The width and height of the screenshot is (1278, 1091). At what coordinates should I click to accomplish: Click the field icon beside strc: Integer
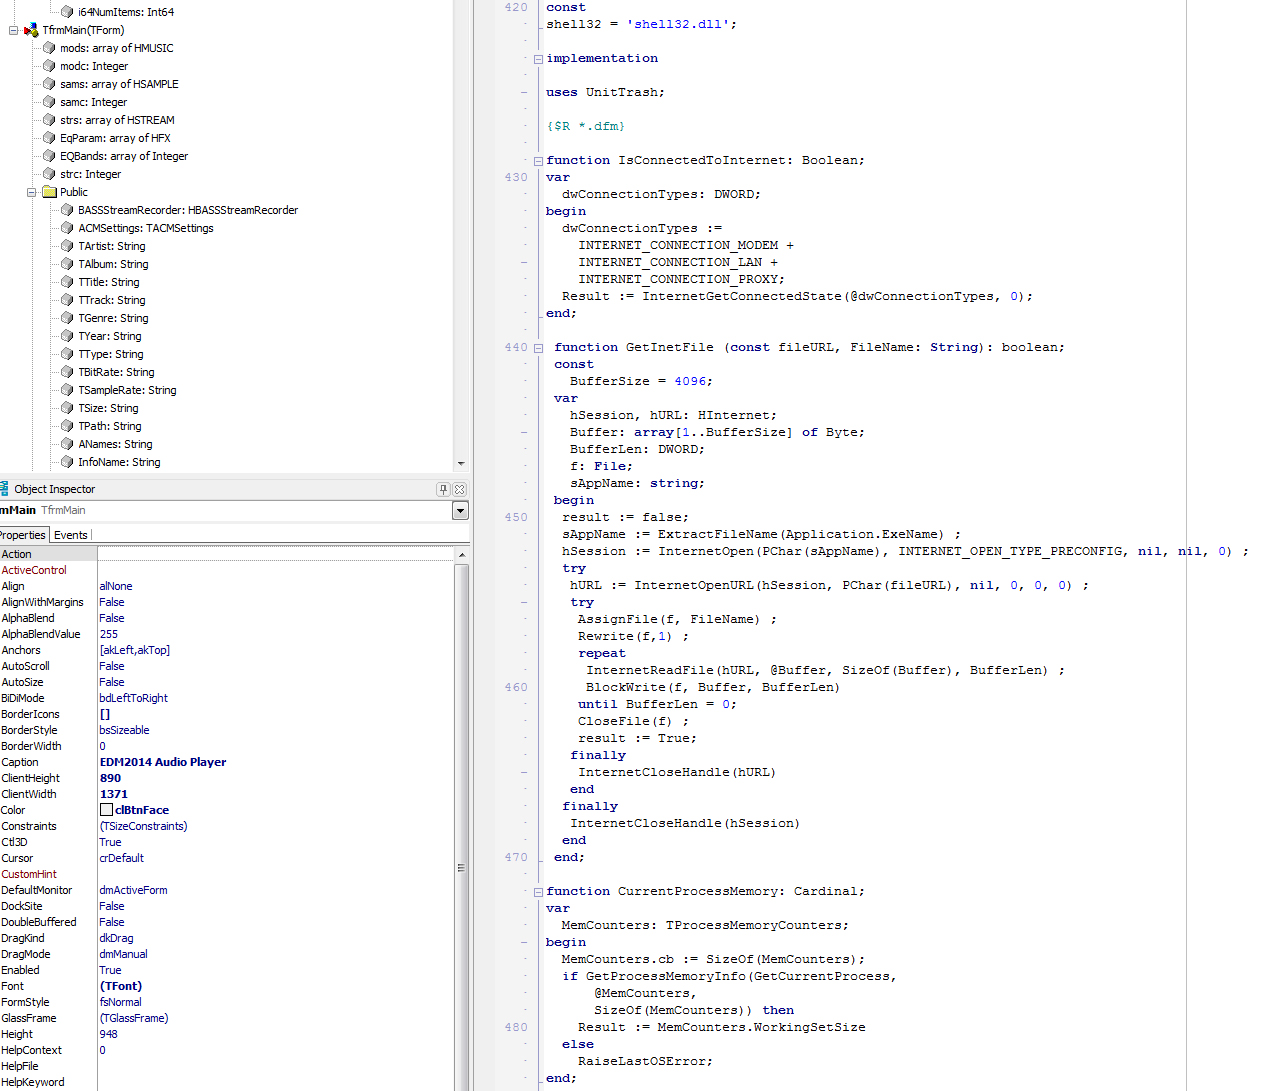click(x=49, y=174)
